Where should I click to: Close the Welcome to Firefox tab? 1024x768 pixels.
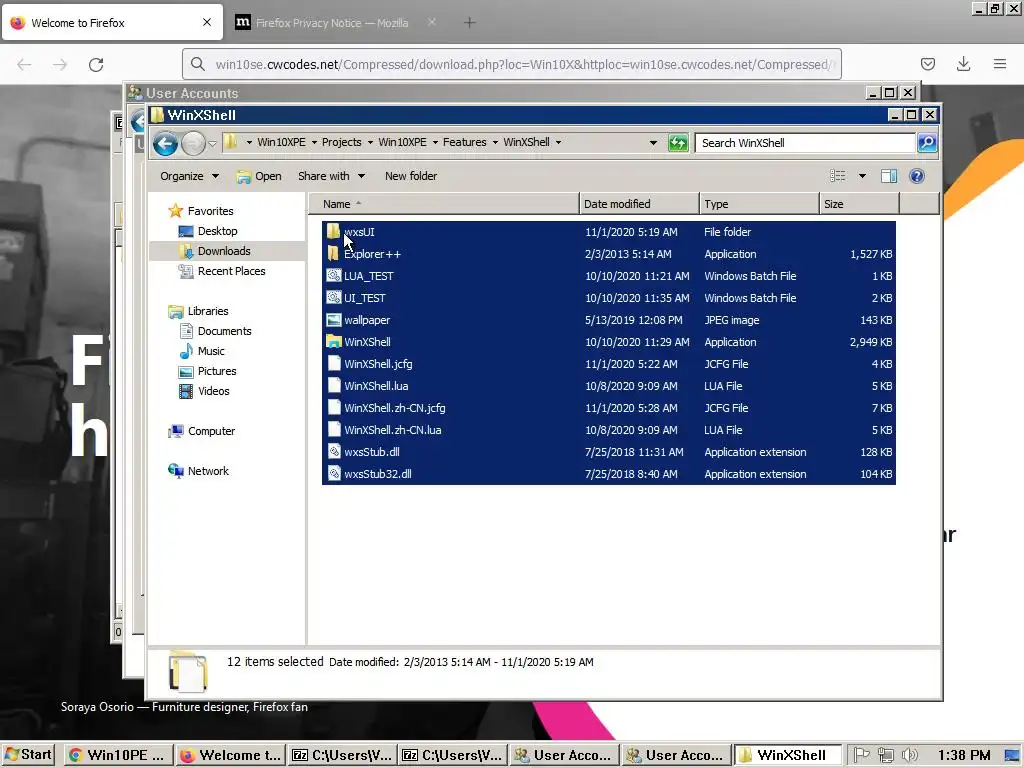pos(207,22)
